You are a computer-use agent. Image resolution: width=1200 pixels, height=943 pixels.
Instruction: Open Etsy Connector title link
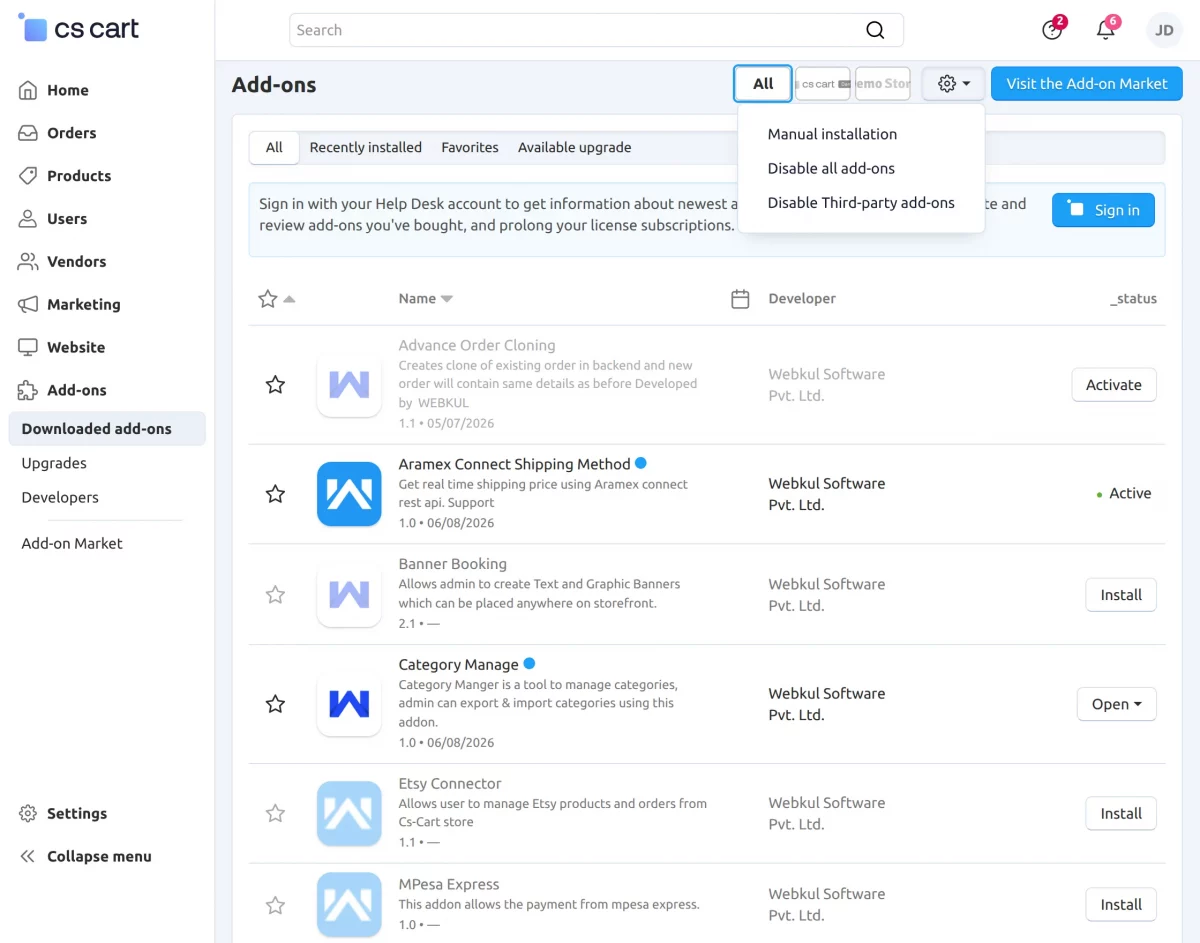pyautogui.click(x=450, y=784)
